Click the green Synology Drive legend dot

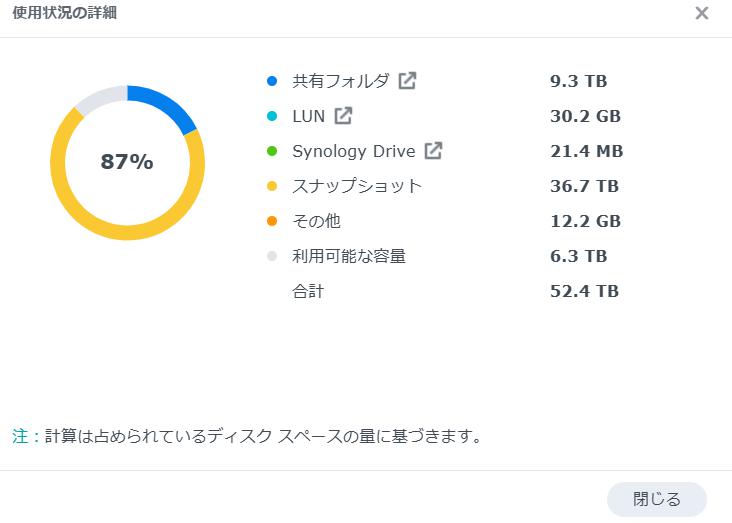tap(272, 151)
